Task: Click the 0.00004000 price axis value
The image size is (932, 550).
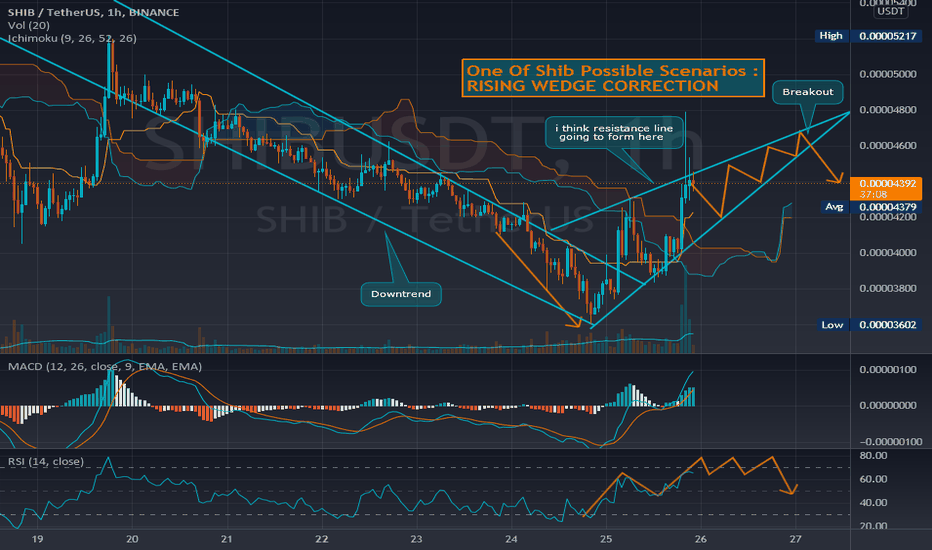Action: pyautogui.click(x=888, y=253)
